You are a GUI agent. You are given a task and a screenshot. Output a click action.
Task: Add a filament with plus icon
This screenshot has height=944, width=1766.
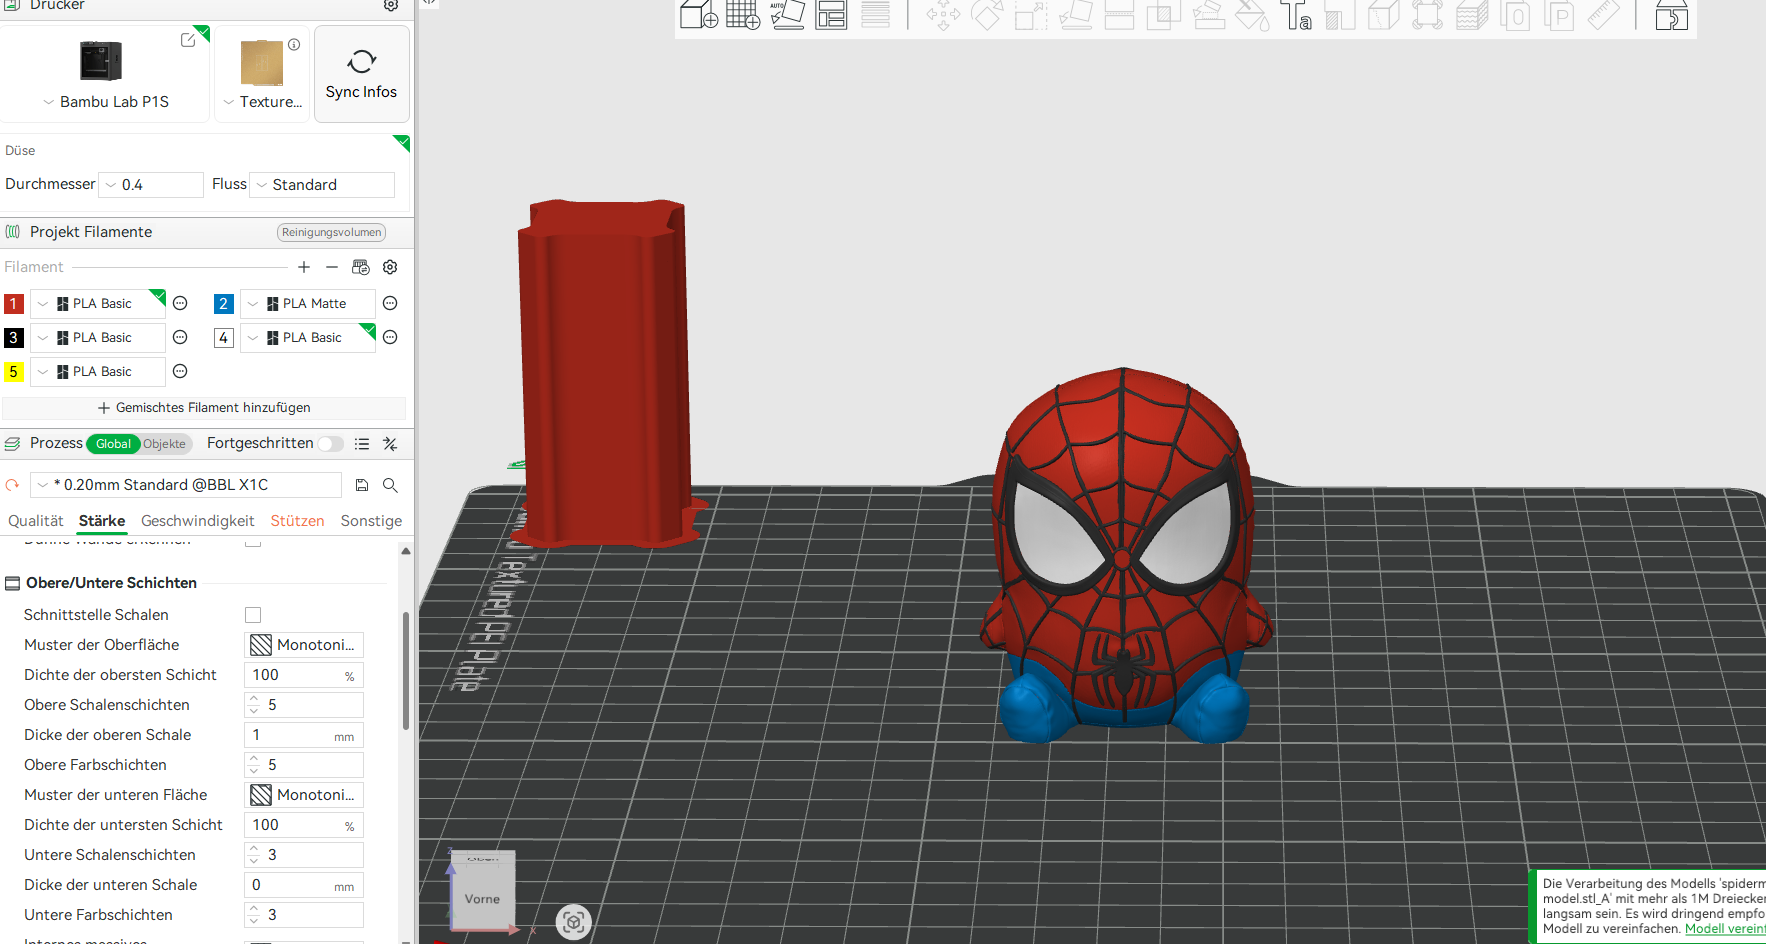click(x=304, y=267)
